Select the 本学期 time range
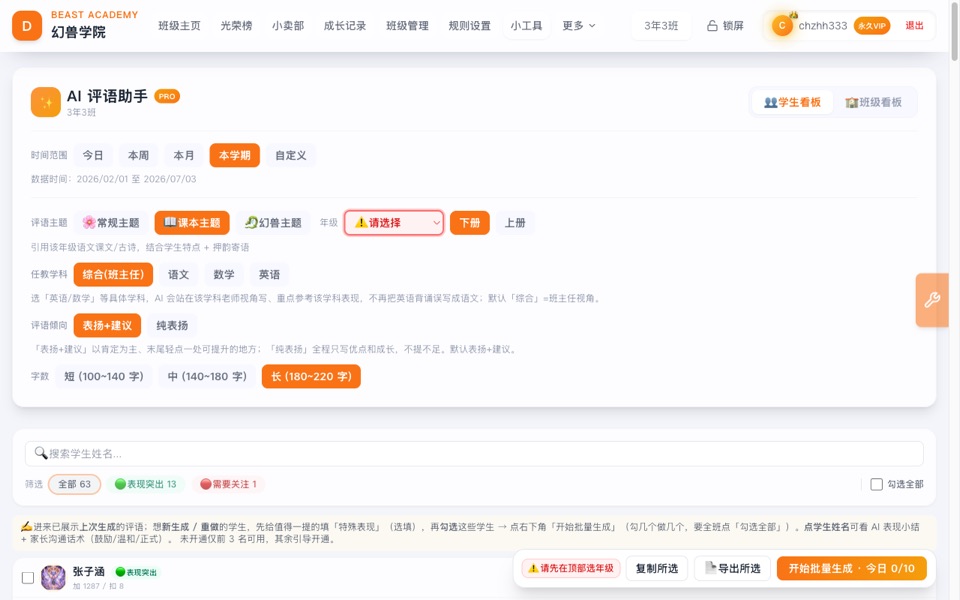 click(234, 156)
